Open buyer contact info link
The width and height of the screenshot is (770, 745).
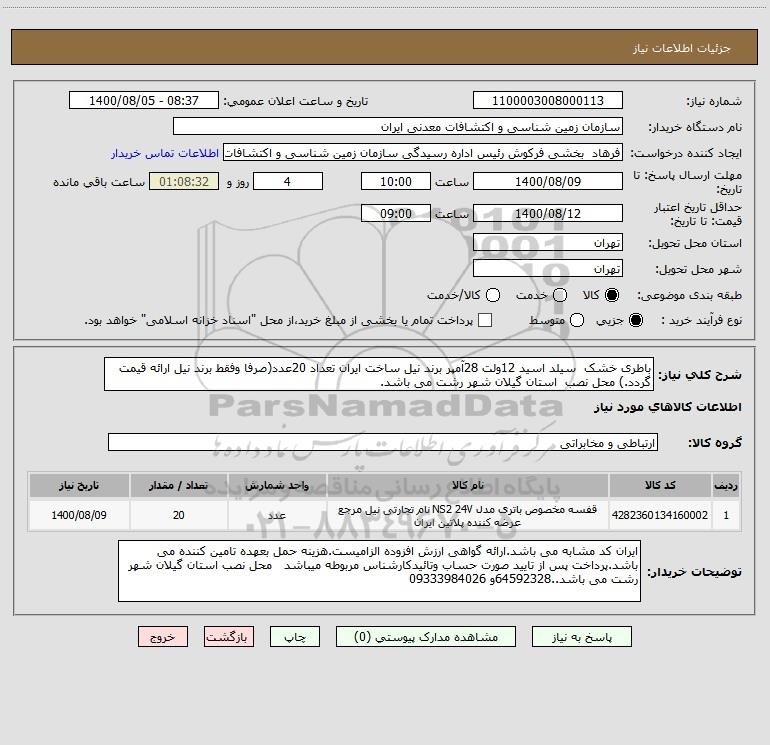click(x=165, y=153)
